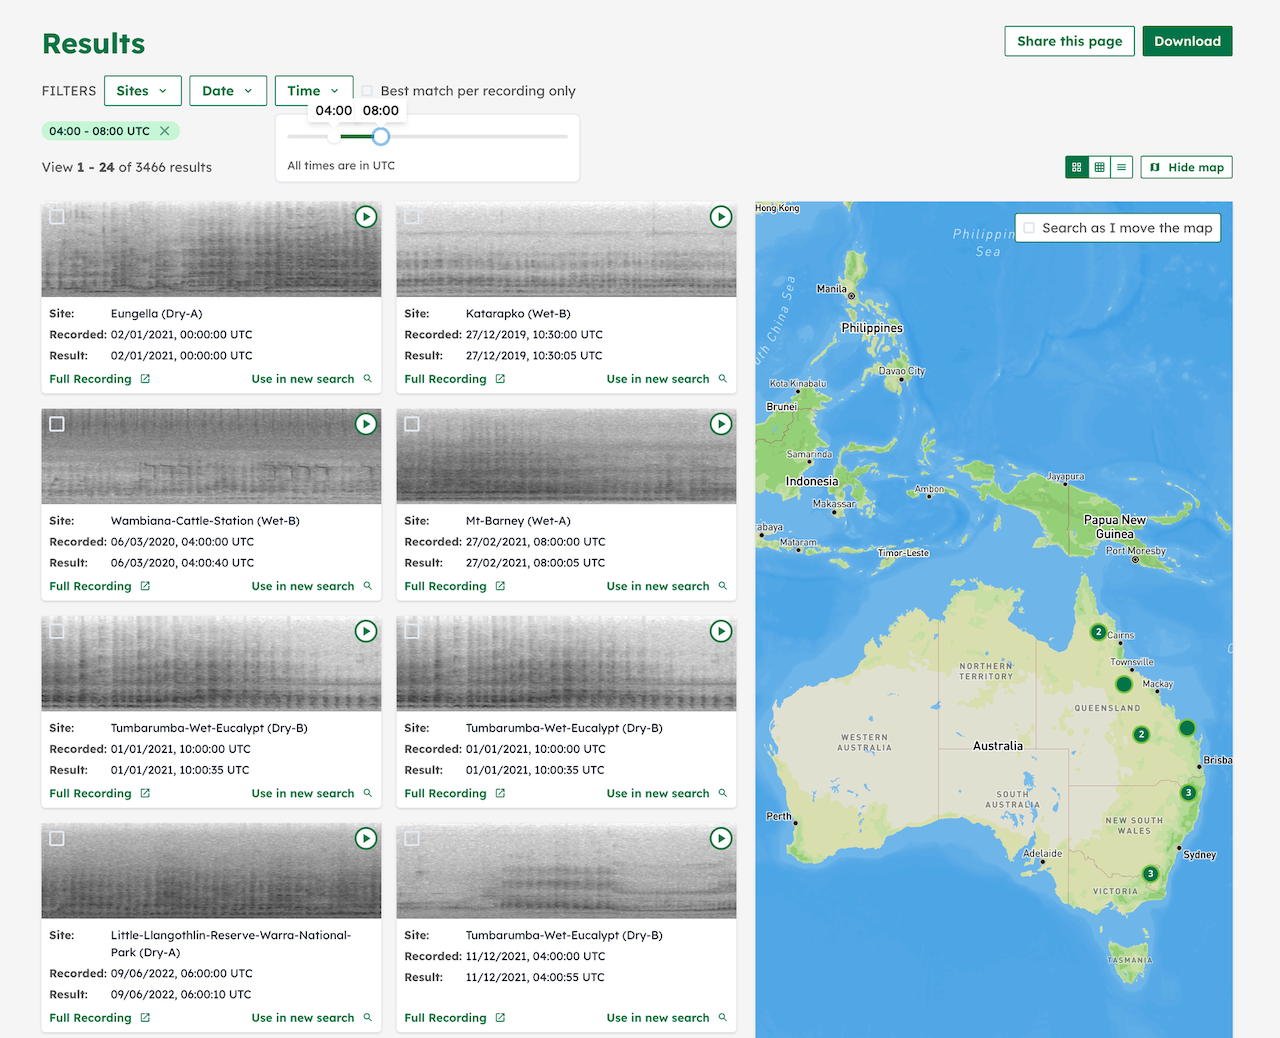Image resolution: width=1280 pixels, height=1038 pixels.
Task: Click the cluster marker '3' in Victoria
Action: coord(1150,873)
